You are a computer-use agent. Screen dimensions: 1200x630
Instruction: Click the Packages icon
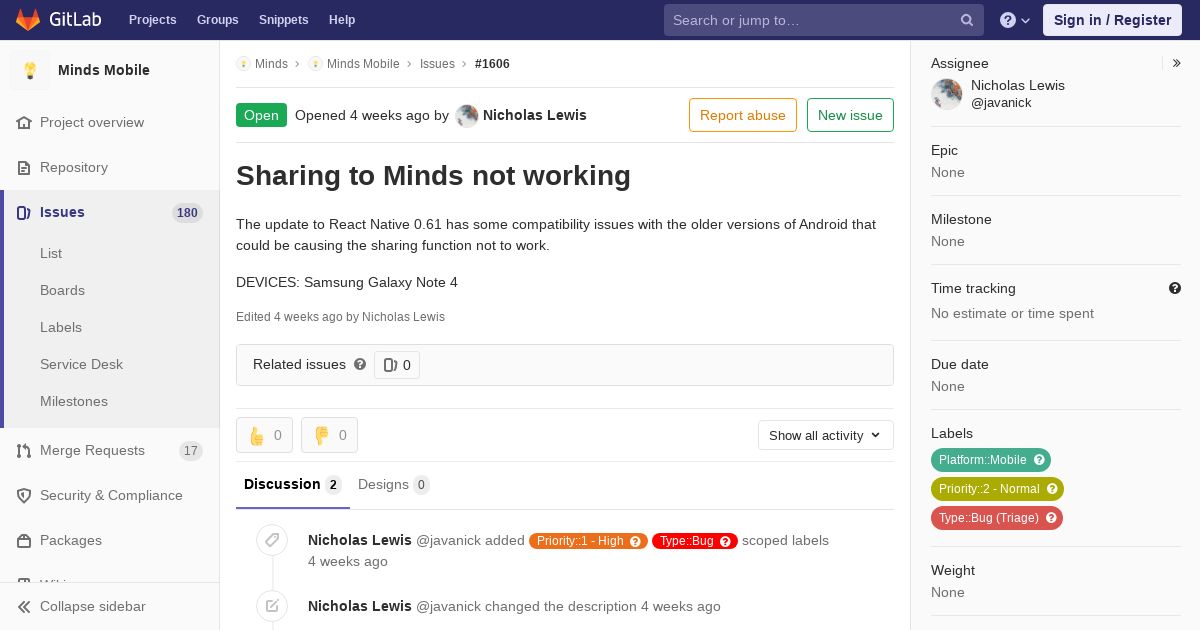[24, 540]
